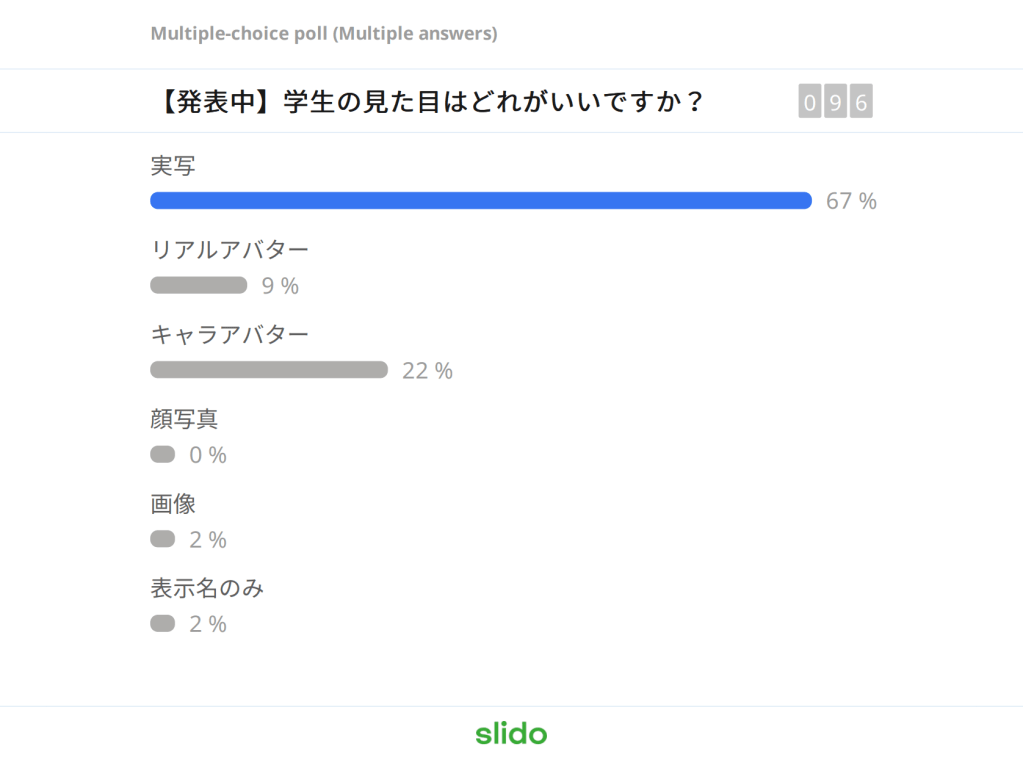1023x757 pixels.
Task: Click the last vote counter digit 6
Action: click(861, 102)
